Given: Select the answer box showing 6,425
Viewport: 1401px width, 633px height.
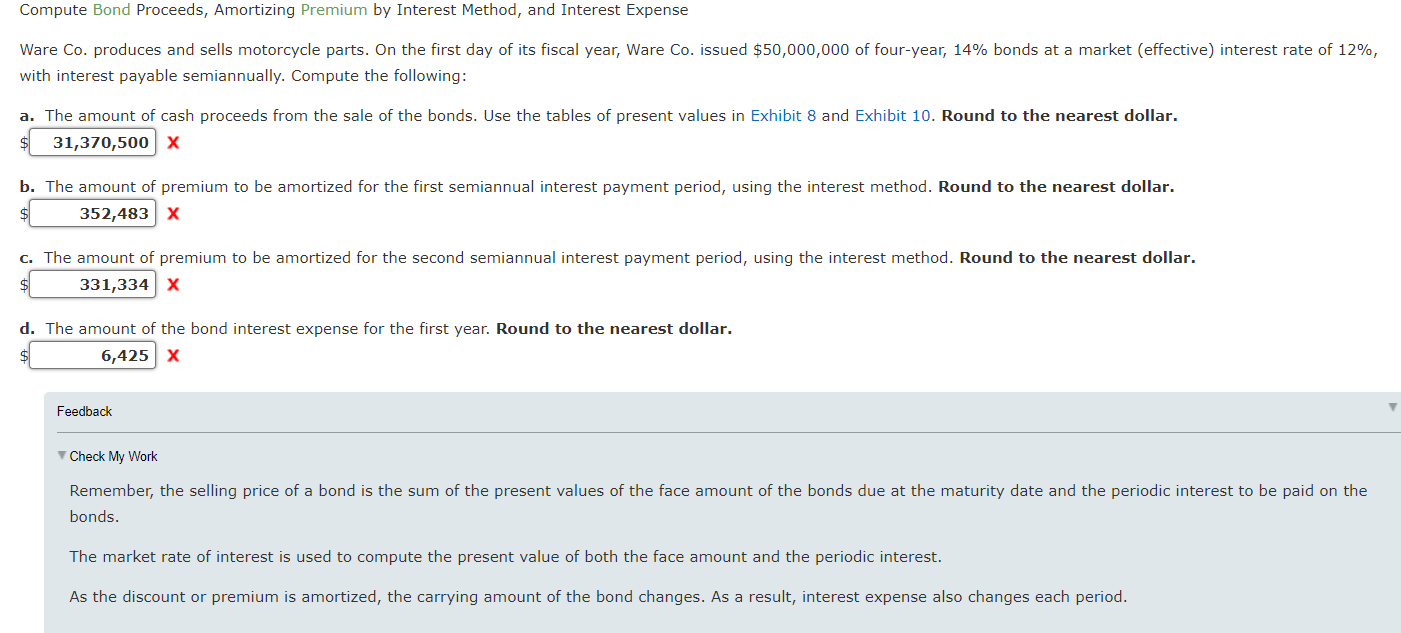Looking at the screenshot, I should 92,355.
